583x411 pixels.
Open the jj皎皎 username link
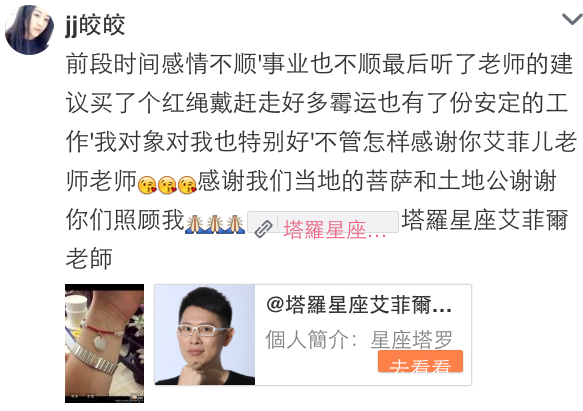(95, 25)
